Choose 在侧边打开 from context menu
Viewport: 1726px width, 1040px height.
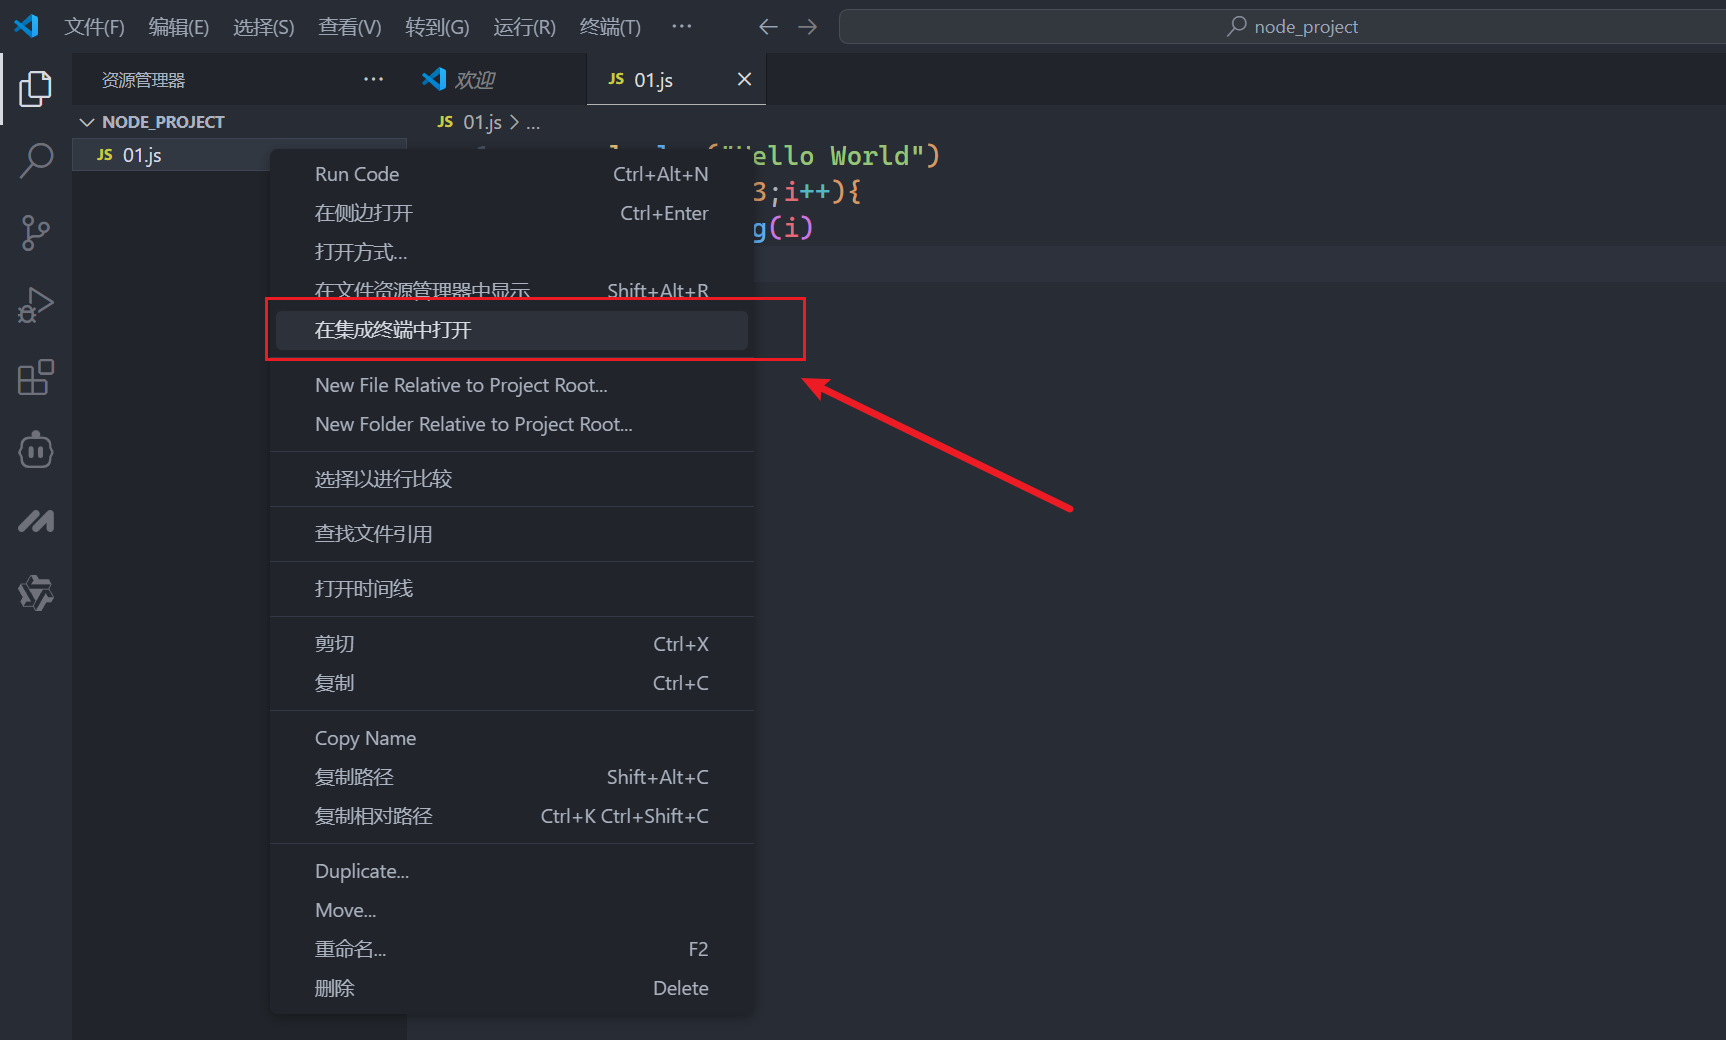coord(511,213)
